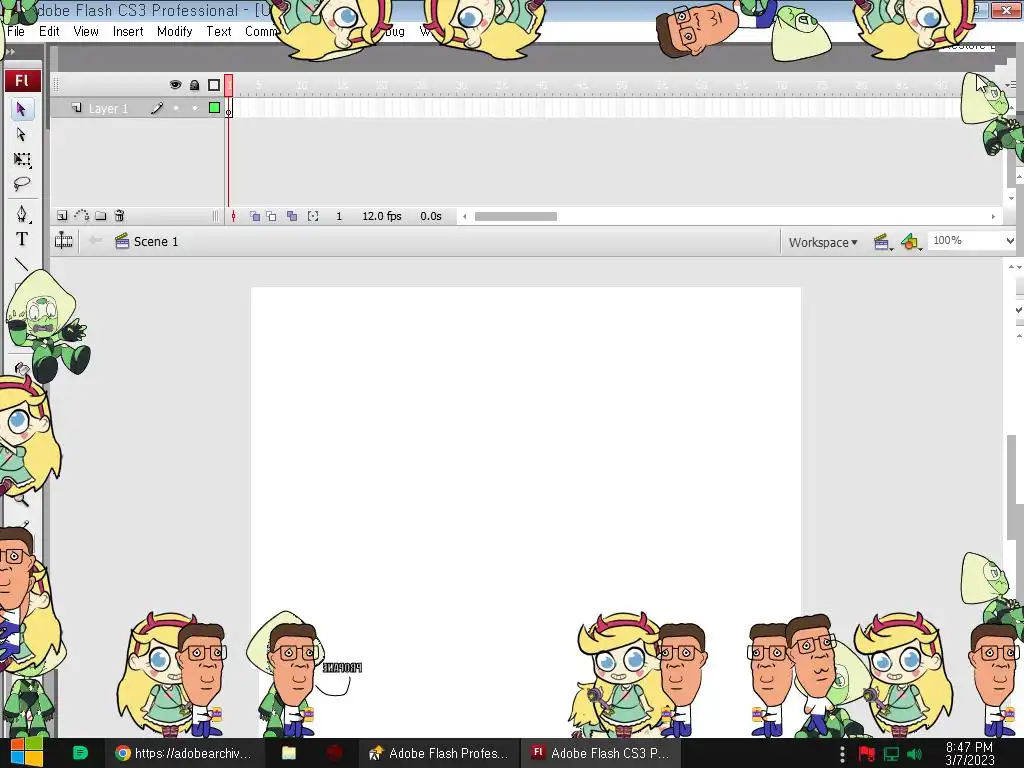Click the Insert Layer Folder icon
This screenshot has width=1024, height=768.
pyautogui.click(x=101, y=216)
